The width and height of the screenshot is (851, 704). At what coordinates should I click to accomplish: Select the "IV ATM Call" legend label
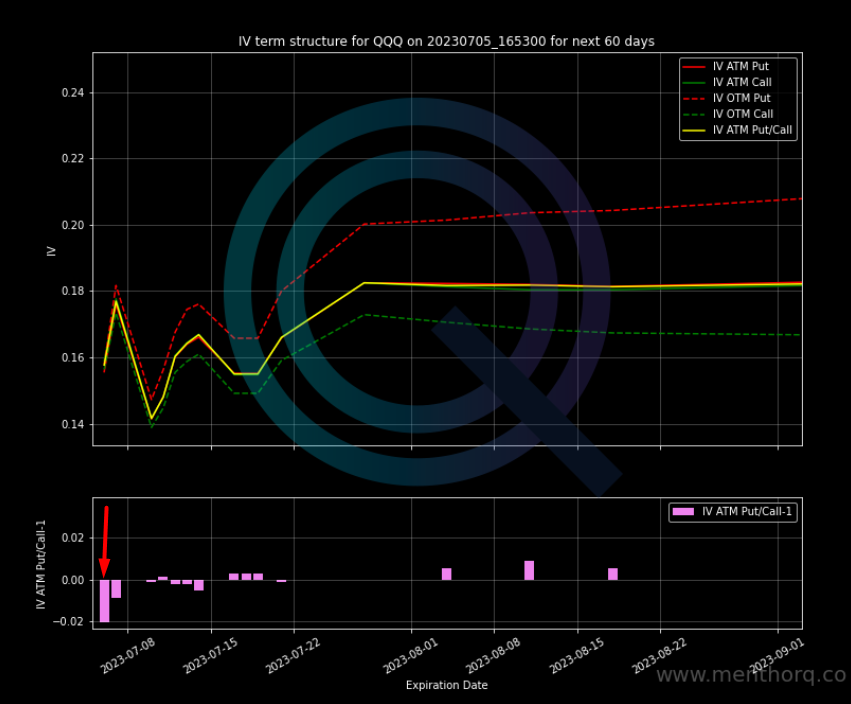click(742, 82)
